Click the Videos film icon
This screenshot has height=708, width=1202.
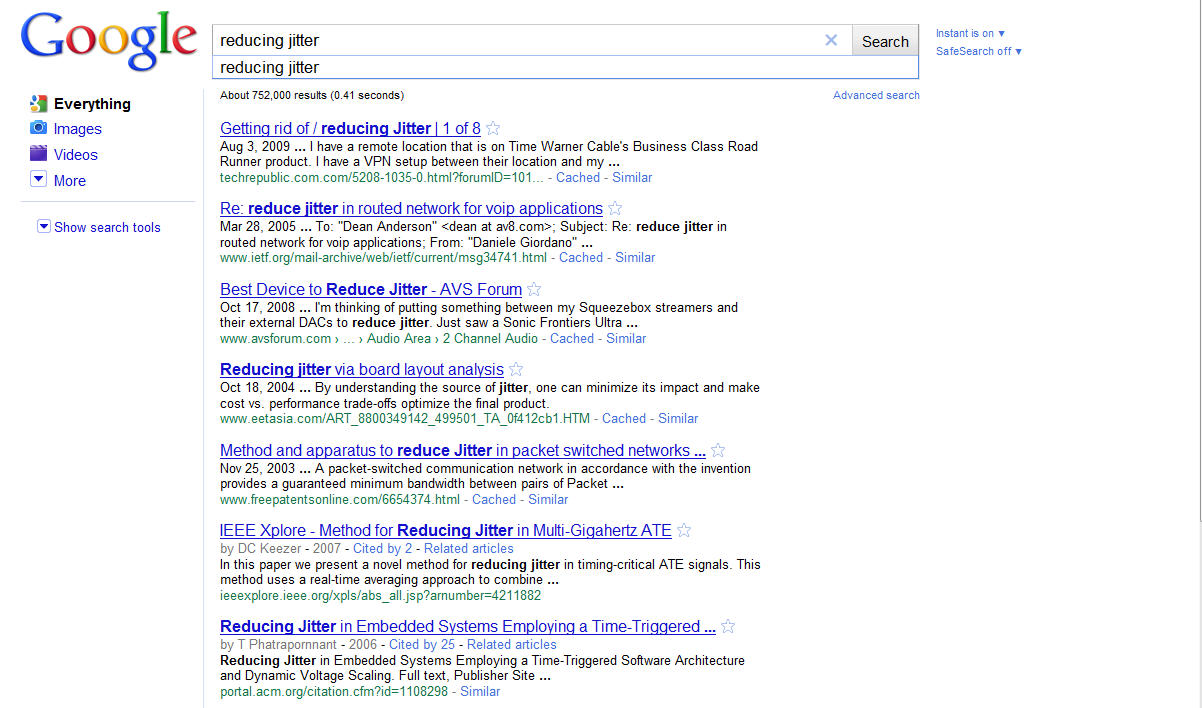[x=38, y=154]
